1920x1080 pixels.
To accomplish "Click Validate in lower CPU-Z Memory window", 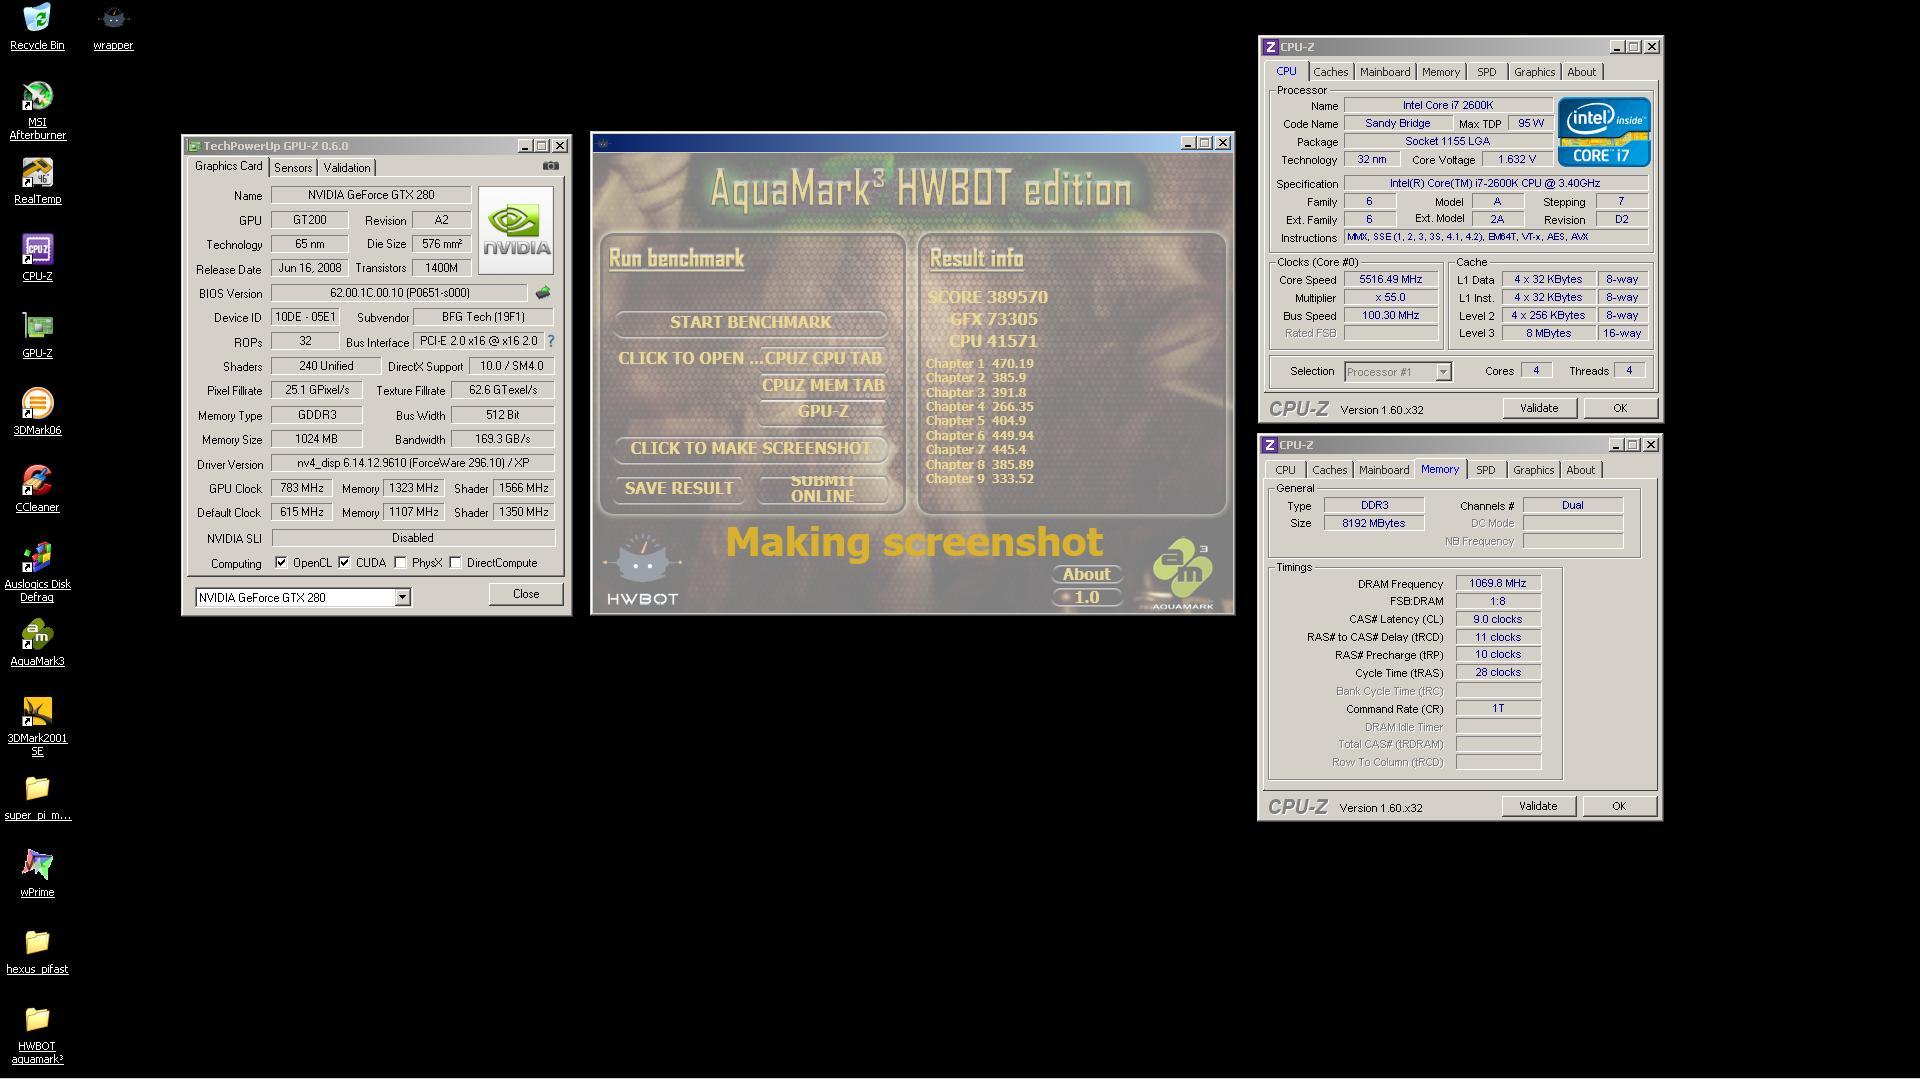I will (x=1538, y=806).
